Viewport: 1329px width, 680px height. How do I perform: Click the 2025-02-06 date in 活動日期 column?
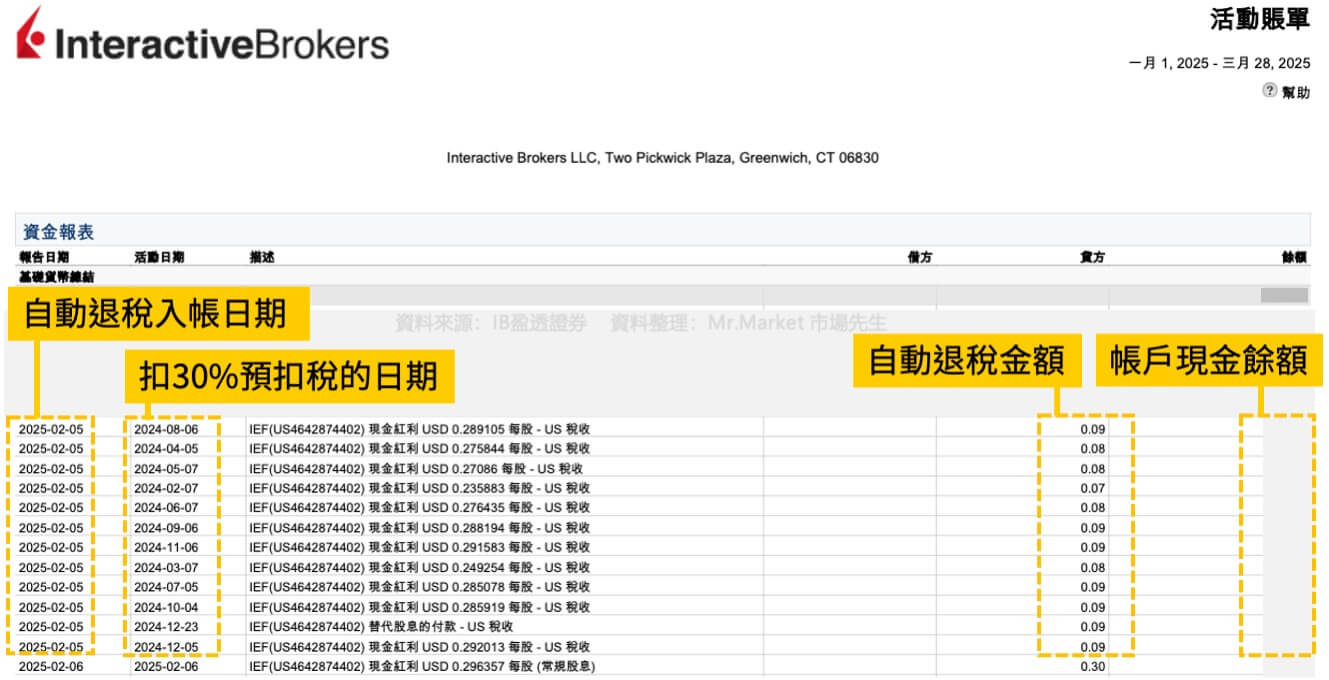pos(166,666)
